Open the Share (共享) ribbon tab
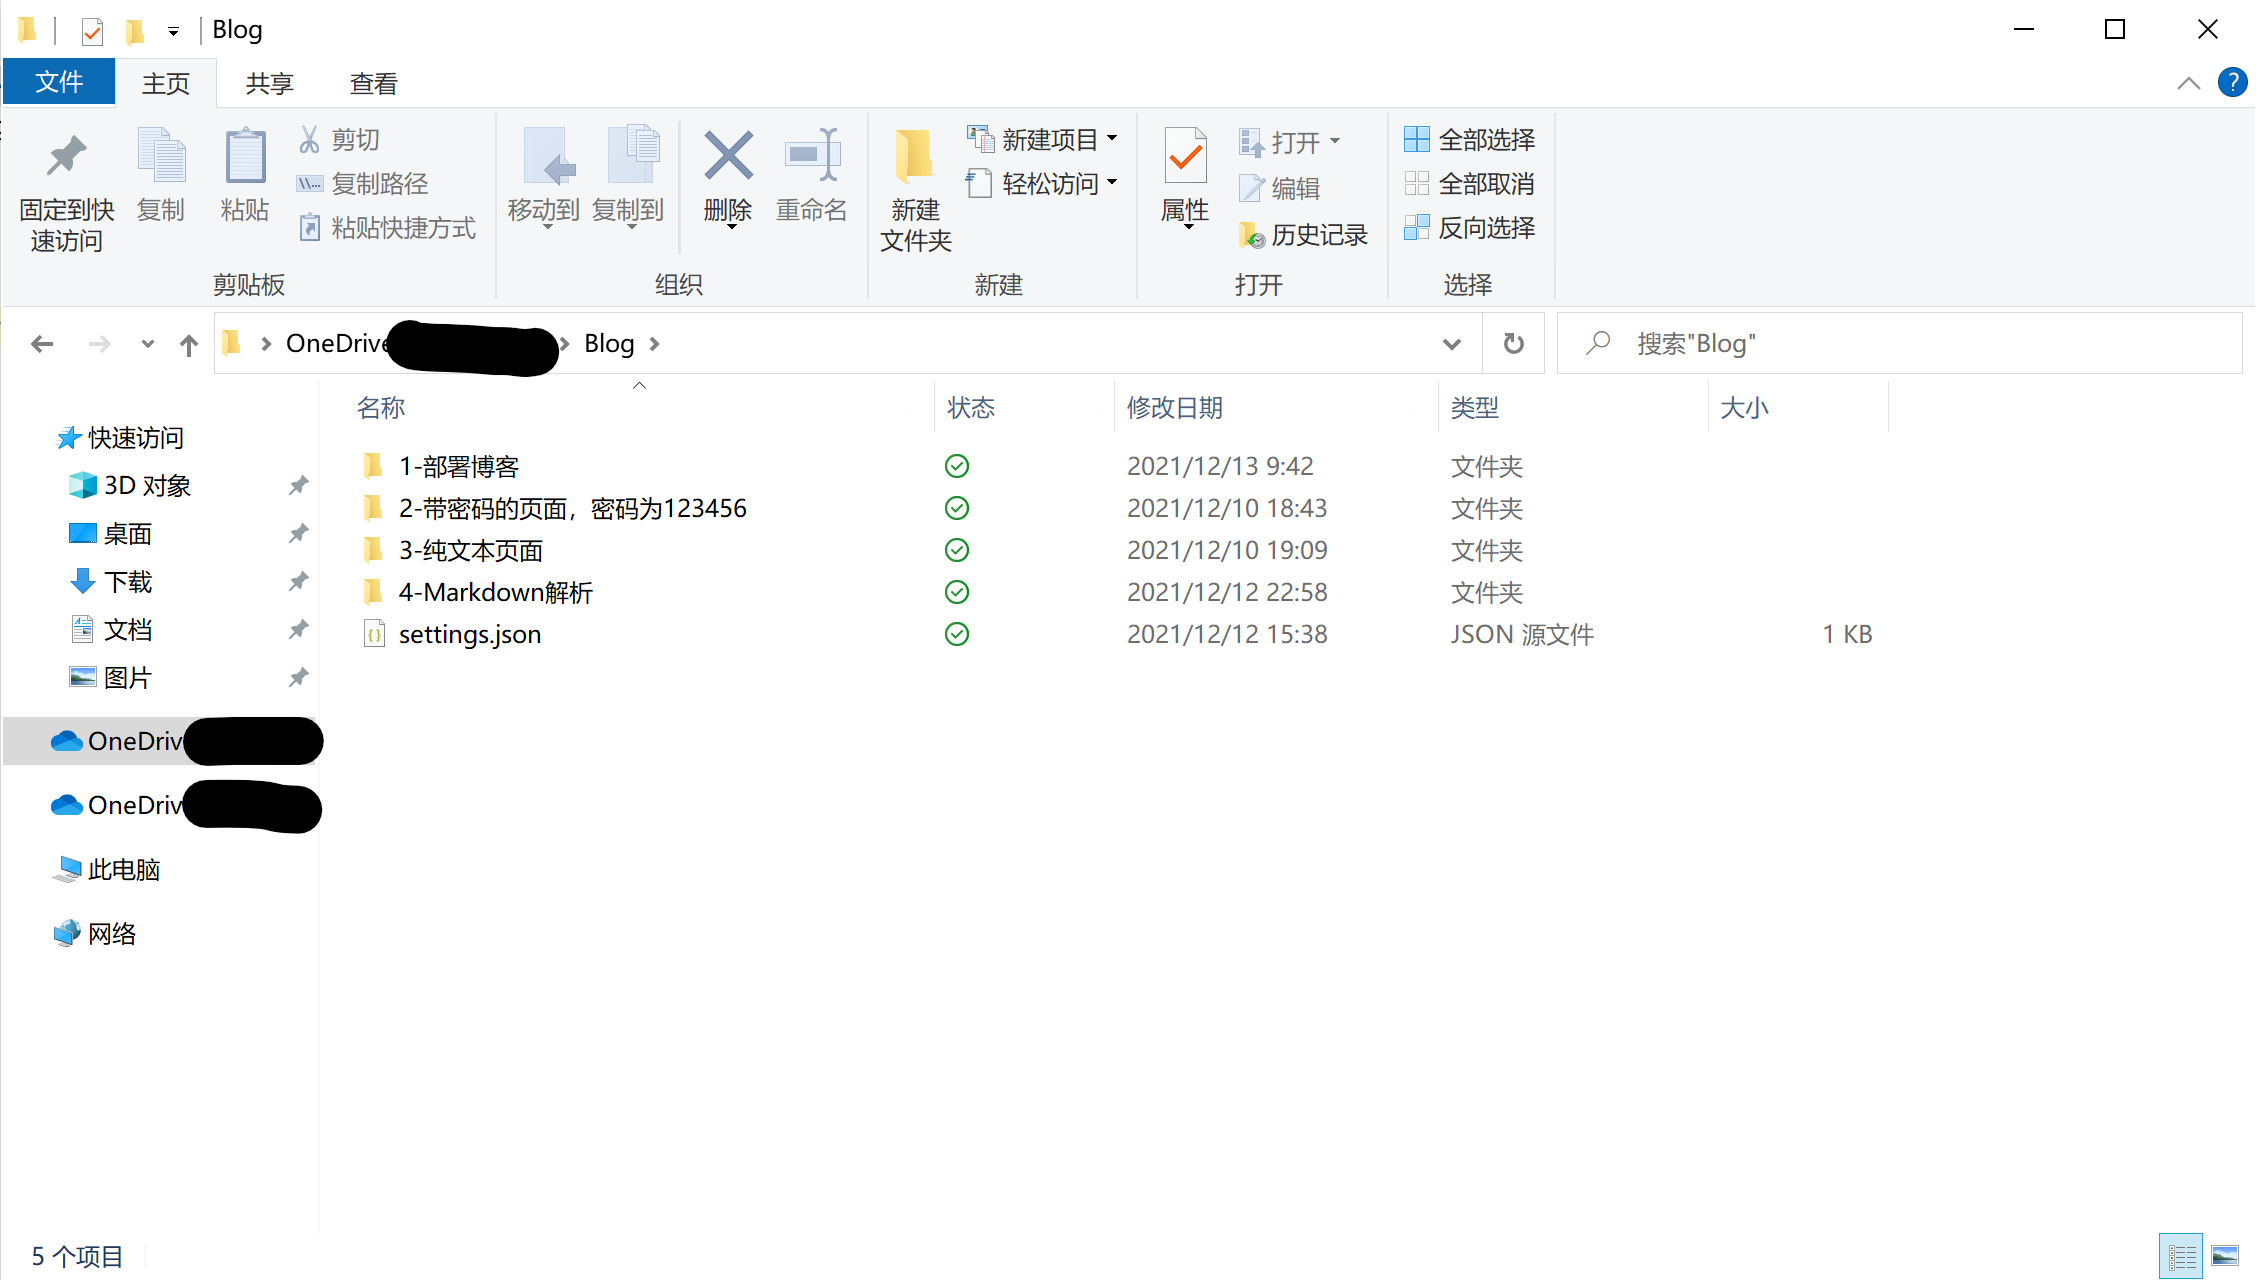The image size is (2256, 1280). 269,83
